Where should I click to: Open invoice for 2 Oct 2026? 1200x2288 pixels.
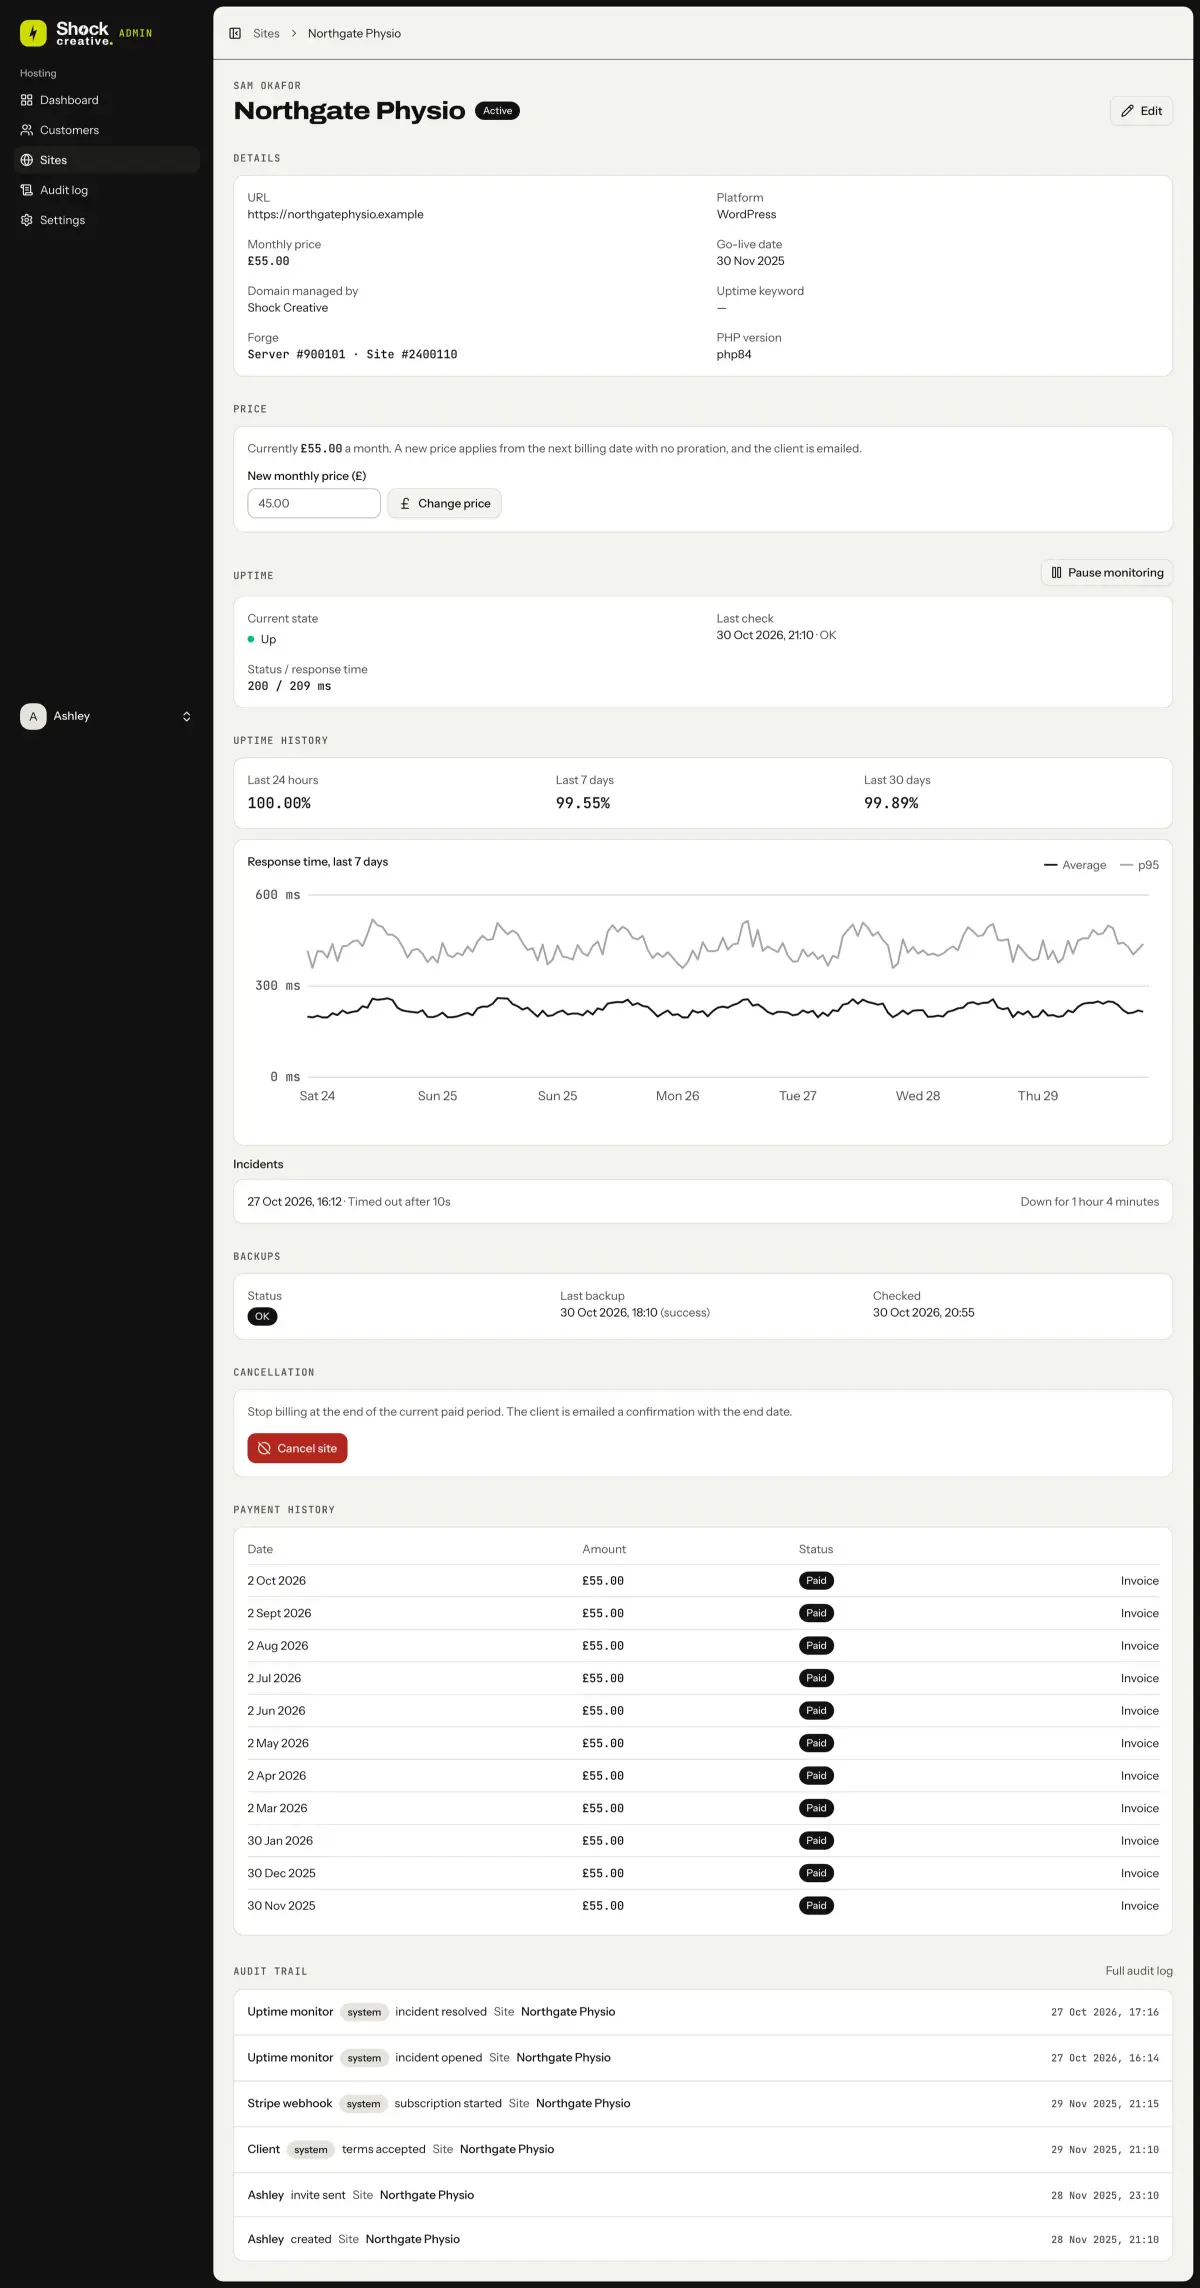1139,1581
